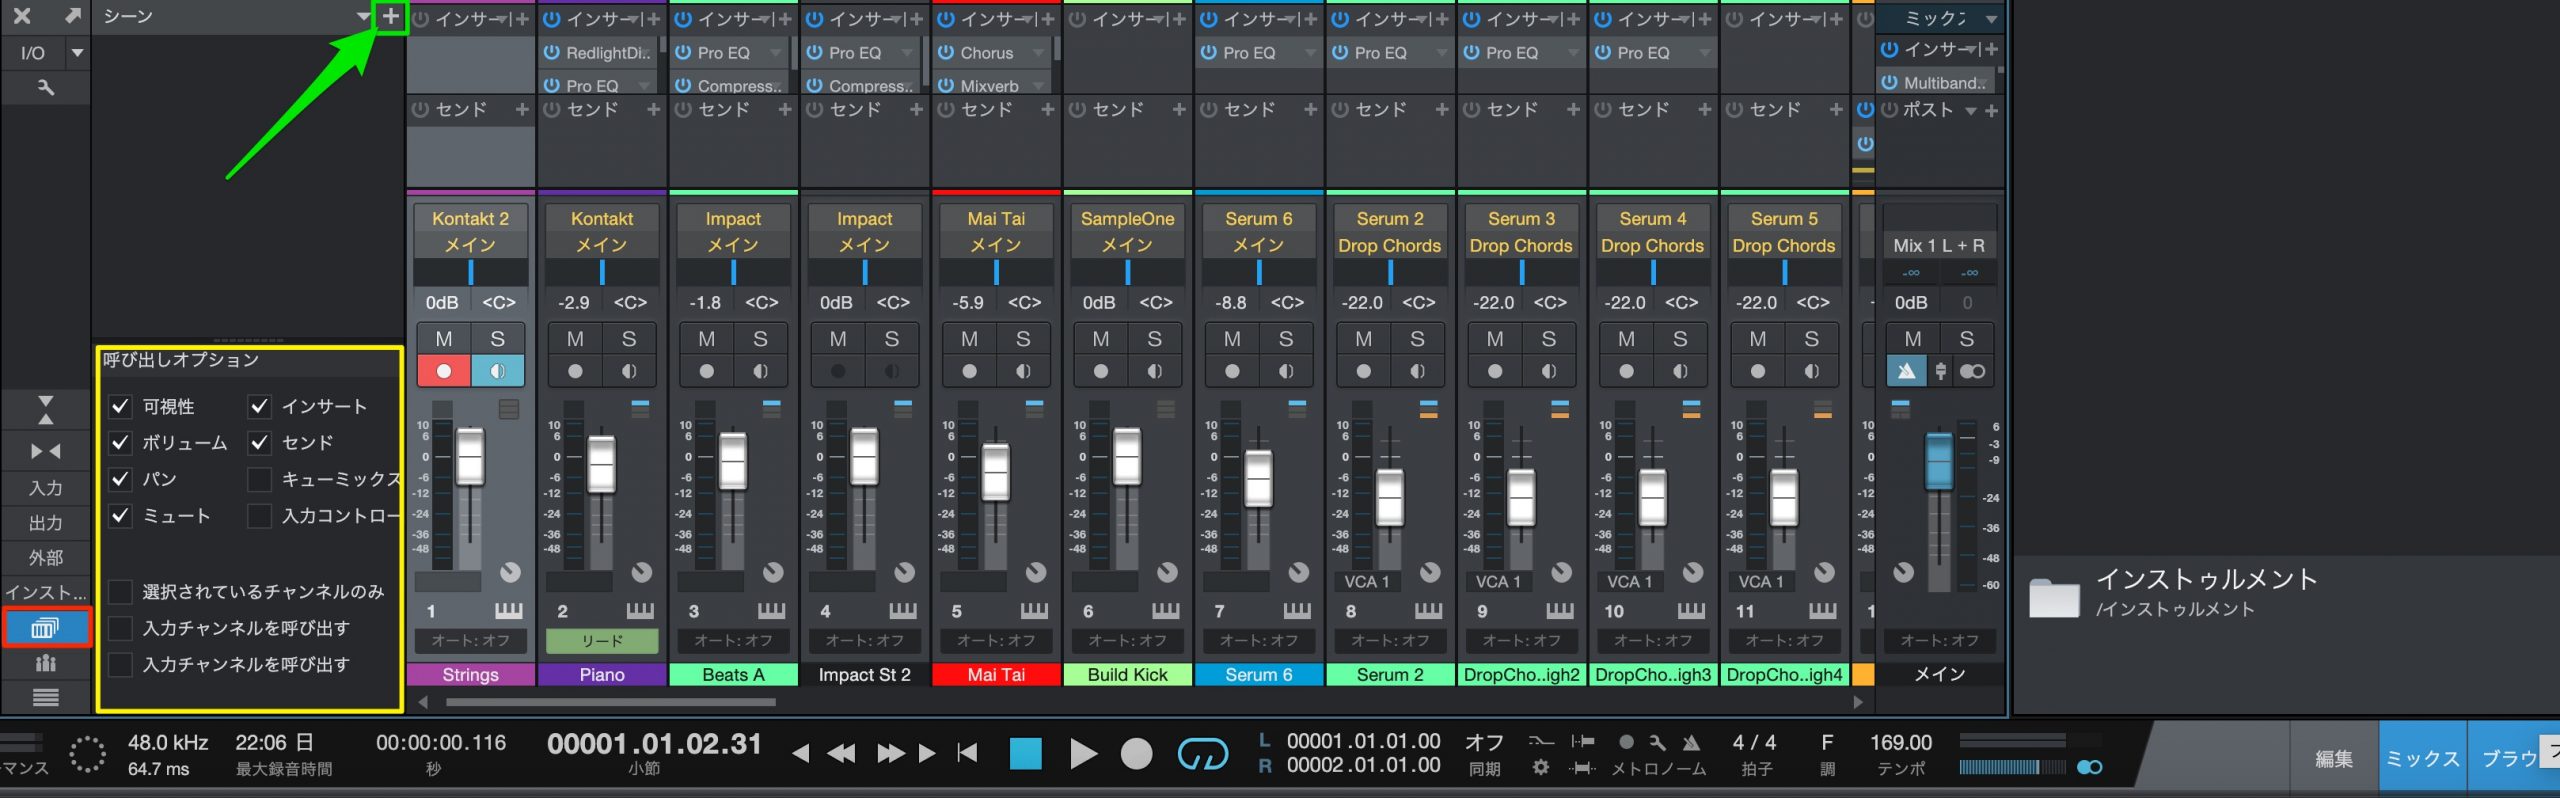Viewport: 2560px width, 798px height.
Task: Open the sync gear icon in transport
Action: (1541, 768)
